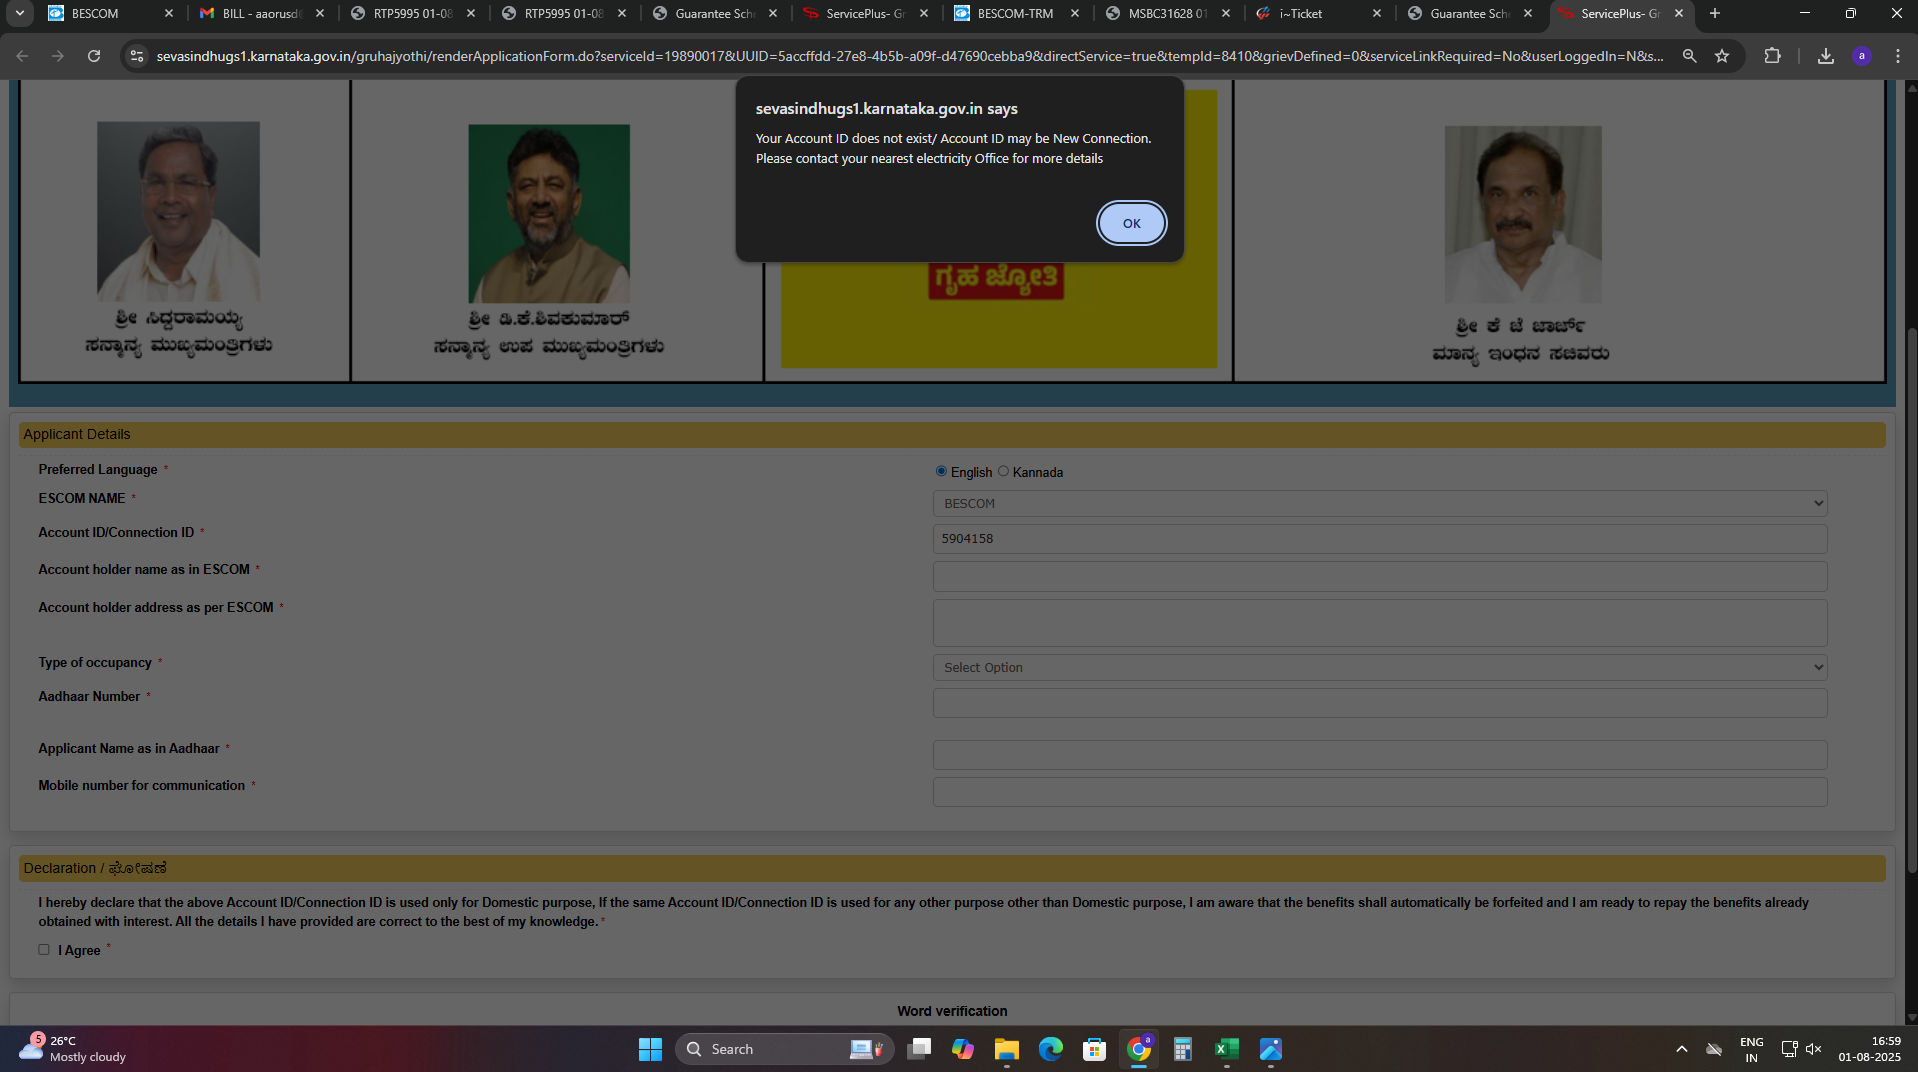Switch to the i-Ticket tab
The width and height of the screenshot is (1918, 1072).
coord(1317,13)
